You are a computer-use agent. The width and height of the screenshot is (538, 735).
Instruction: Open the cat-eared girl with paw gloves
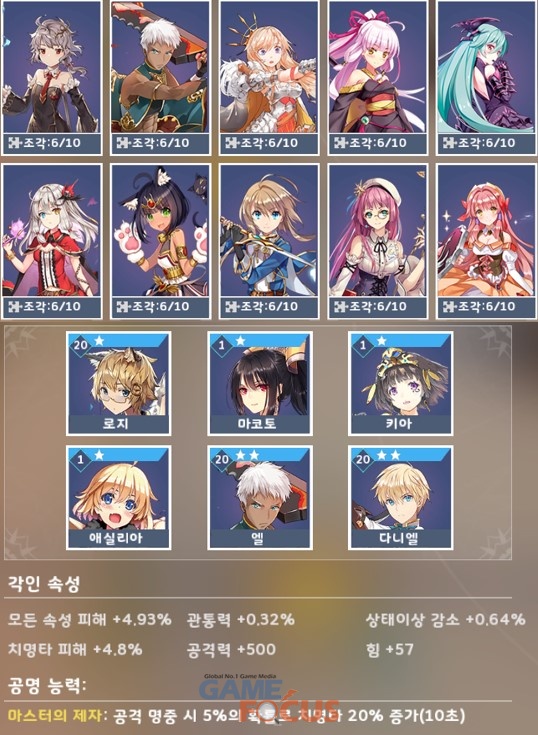click(160, 241)
